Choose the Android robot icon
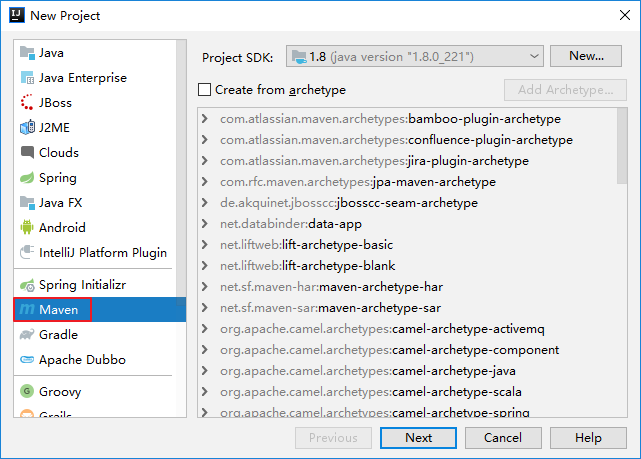Viewport: 641px width, 459px height. [27, 227]
